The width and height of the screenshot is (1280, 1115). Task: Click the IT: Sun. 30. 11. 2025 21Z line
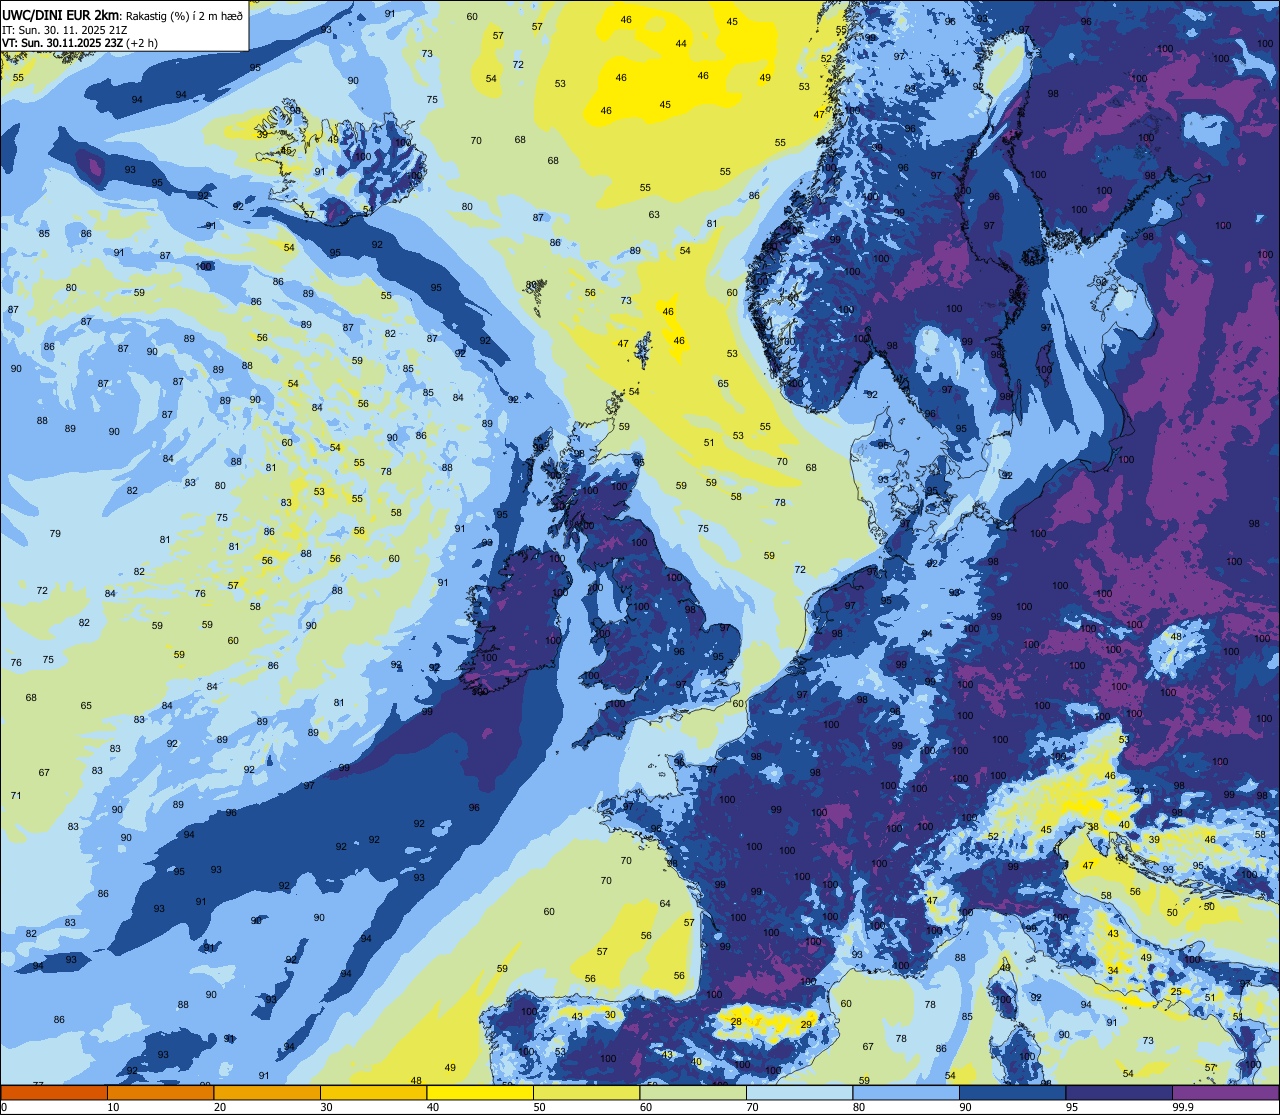tap(66, 29)
